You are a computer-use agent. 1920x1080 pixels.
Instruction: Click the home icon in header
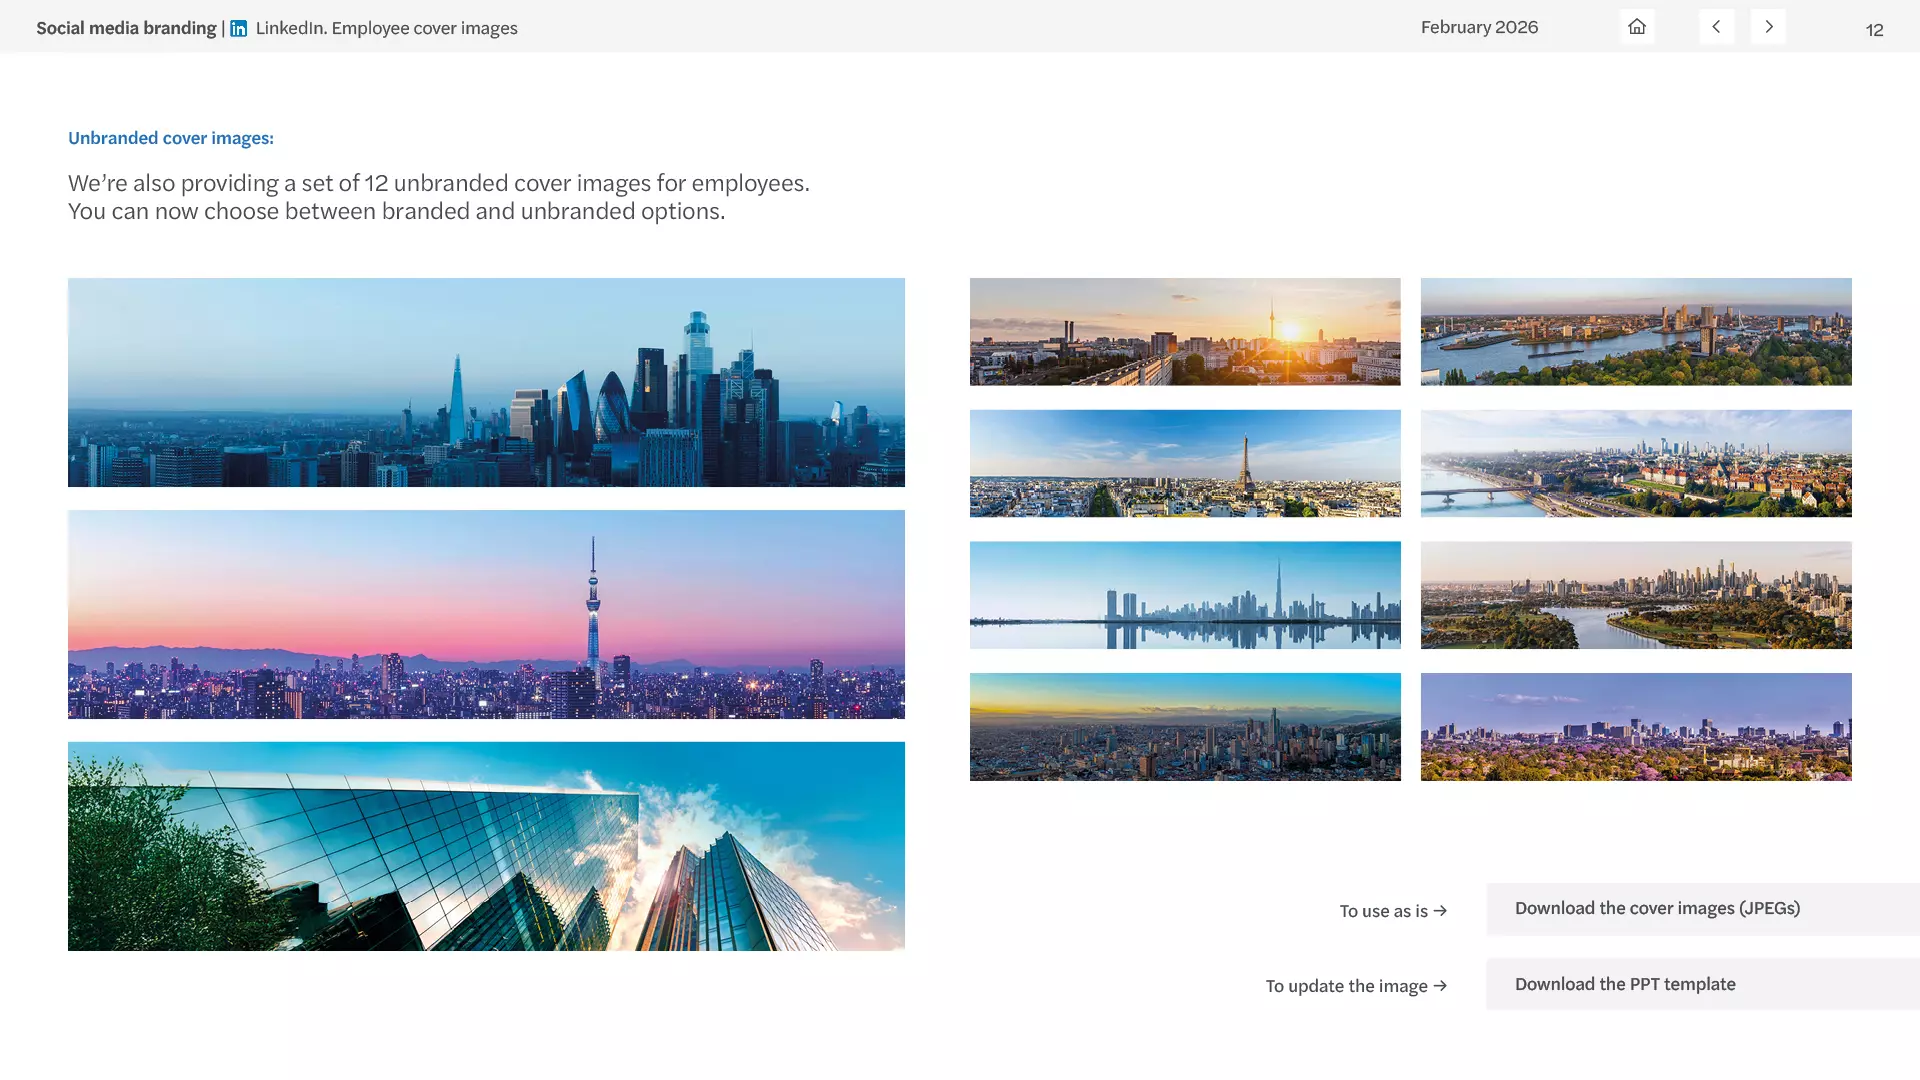[1637, 27]
